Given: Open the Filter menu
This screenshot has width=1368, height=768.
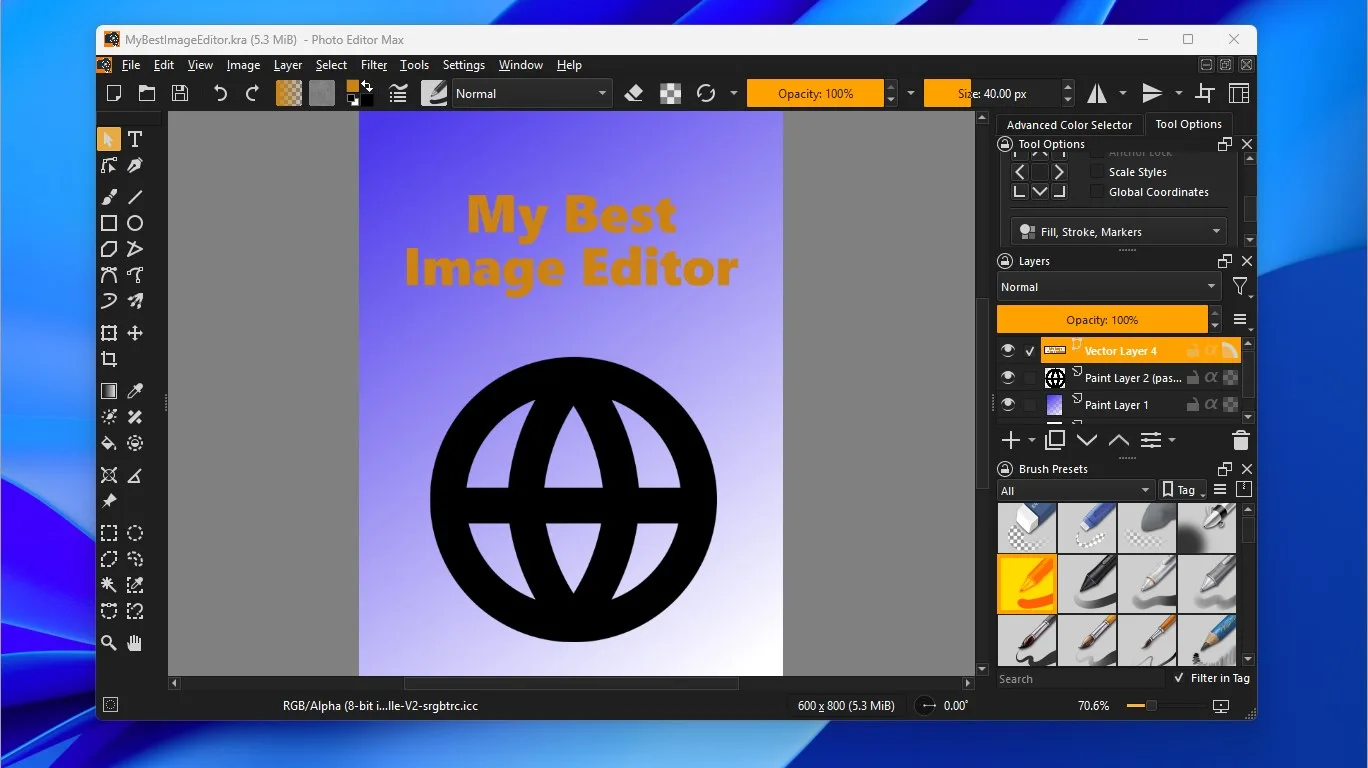Looking at the screenshot, I should pyautogui.click(x=374, y=65).
